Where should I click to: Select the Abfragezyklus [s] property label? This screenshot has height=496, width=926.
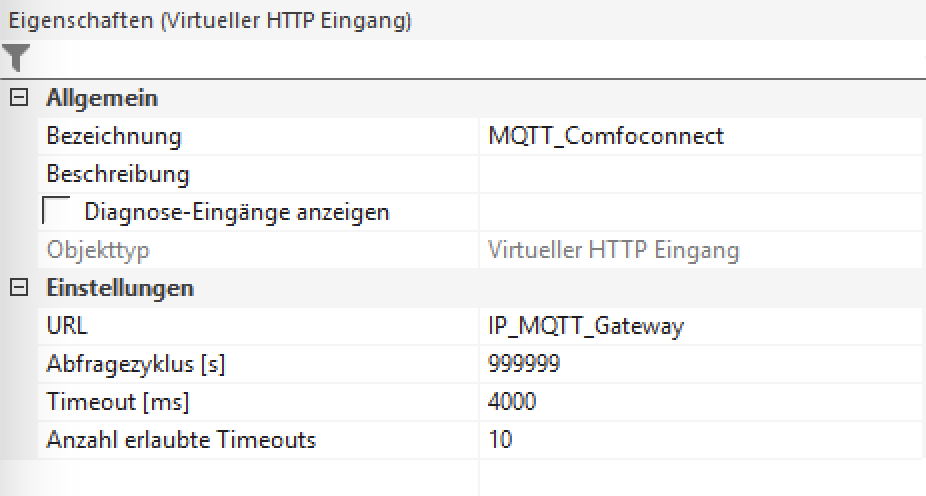[136, 364]
